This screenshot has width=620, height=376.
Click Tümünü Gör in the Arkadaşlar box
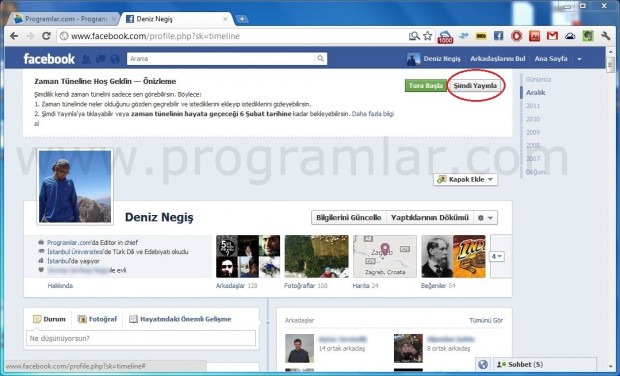pyautogui.click(x=486, y=320)
